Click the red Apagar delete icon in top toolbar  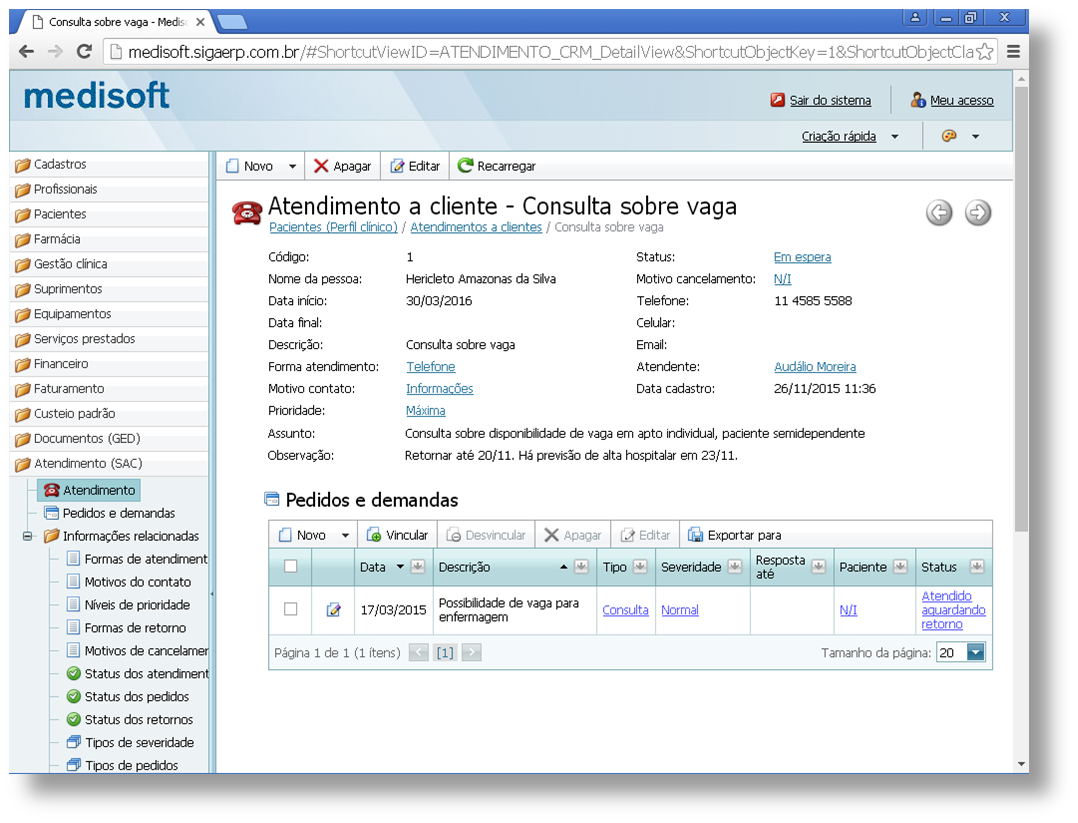(321, 166)
